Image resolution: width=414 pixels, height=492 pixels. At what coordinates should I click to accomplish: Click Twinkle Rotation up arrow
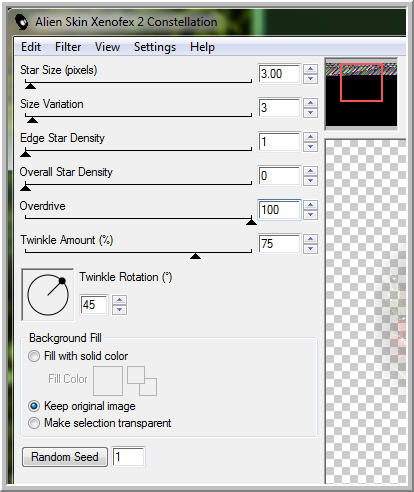click(x=119, y=300)
